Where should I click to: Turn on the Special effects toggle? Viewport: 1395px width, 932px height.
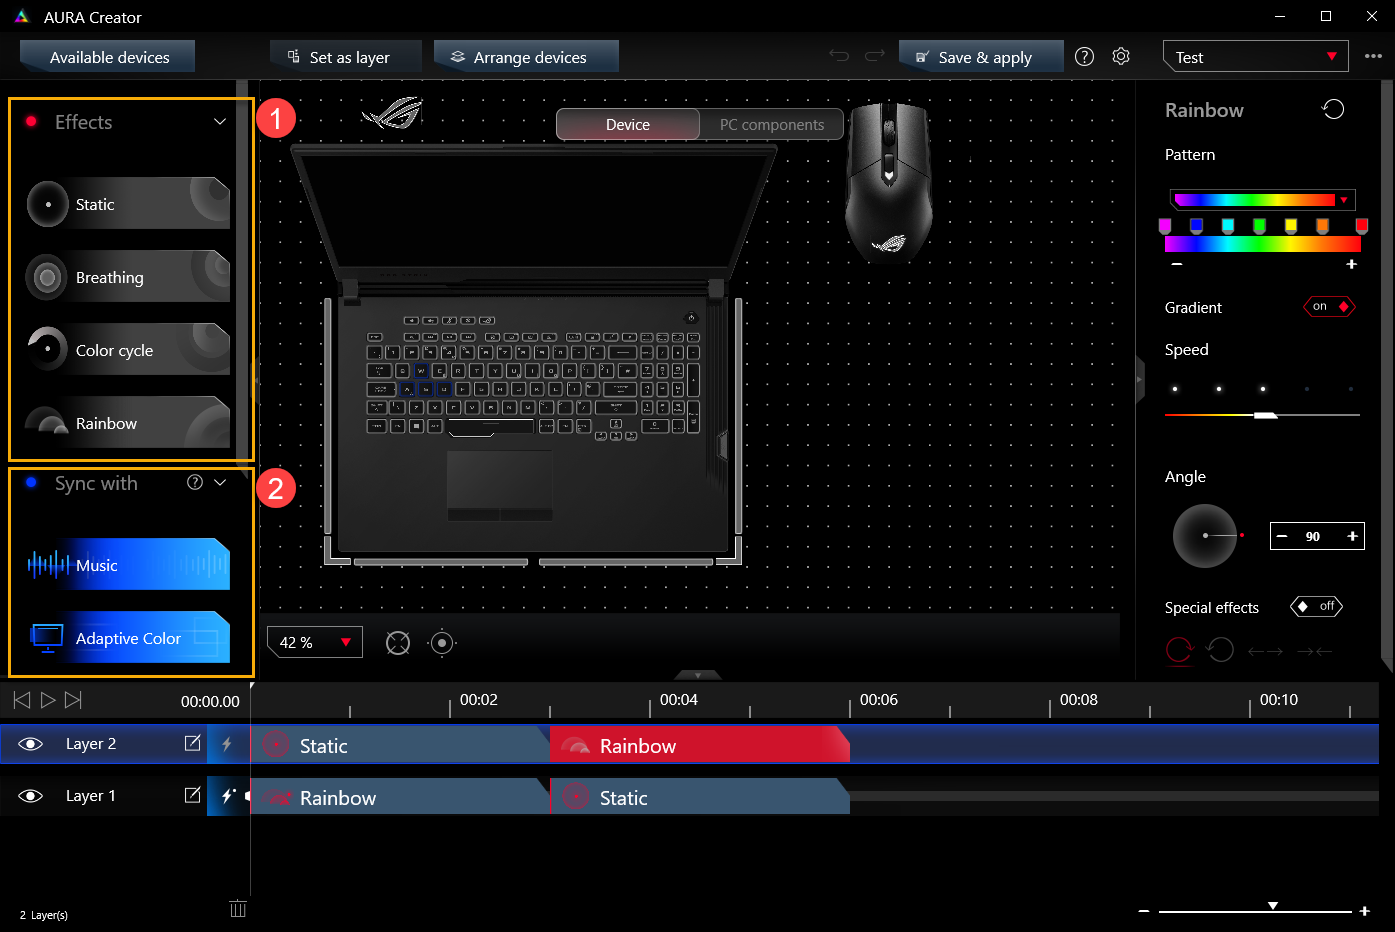coord(1316,606)
